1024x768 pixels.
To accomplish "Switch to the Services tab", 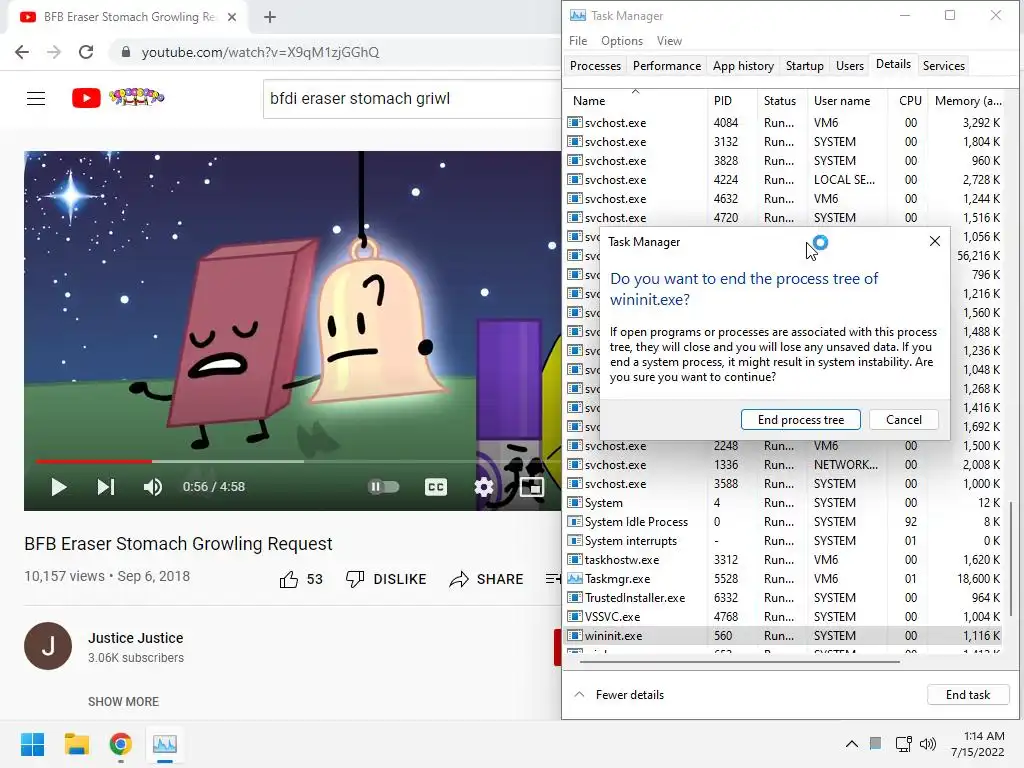I will [x=944, y=66].
